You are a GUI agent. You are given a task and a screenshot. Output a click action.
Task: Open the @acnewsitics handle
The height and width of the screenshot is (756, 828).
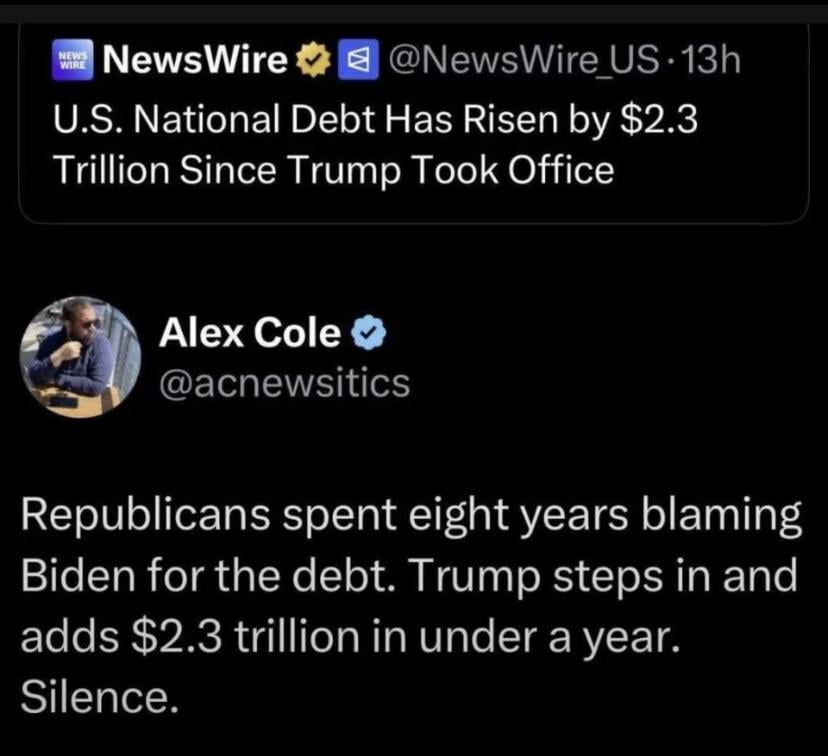pos(284,381)
